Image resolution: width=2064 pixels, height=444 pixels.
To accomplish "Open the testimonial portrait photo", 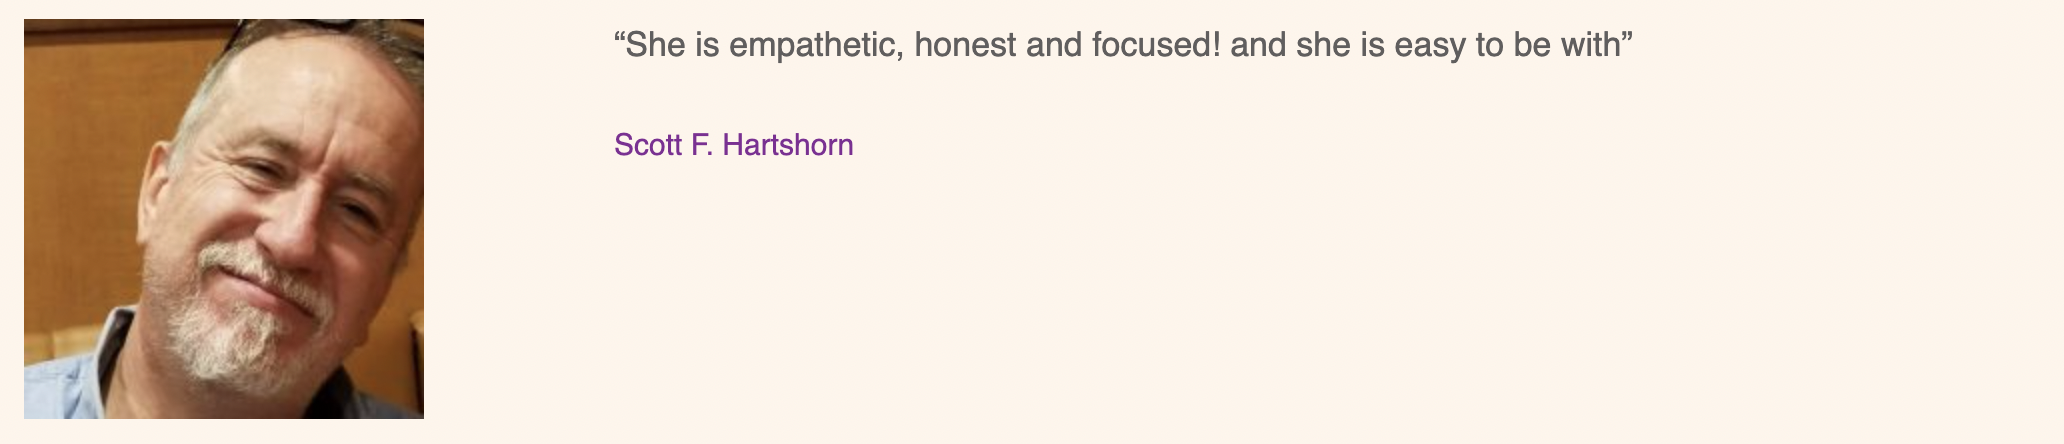I will pyautogui.click(x=224, y=218).
